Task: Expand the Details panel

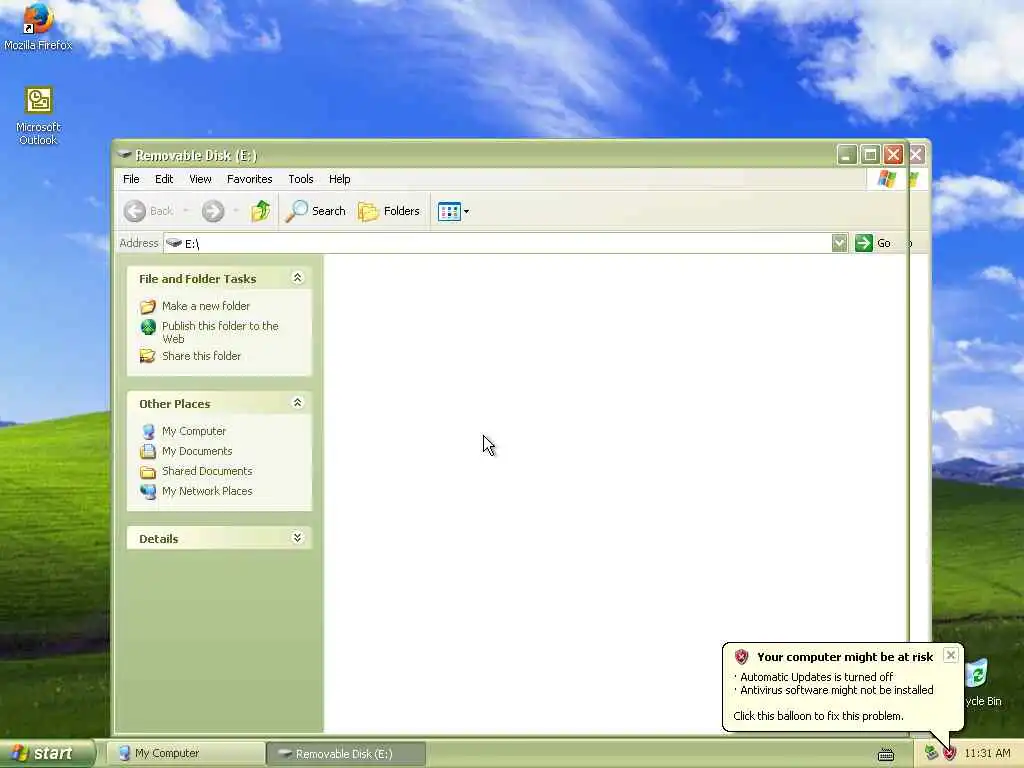Action: (x=297, y=537)
